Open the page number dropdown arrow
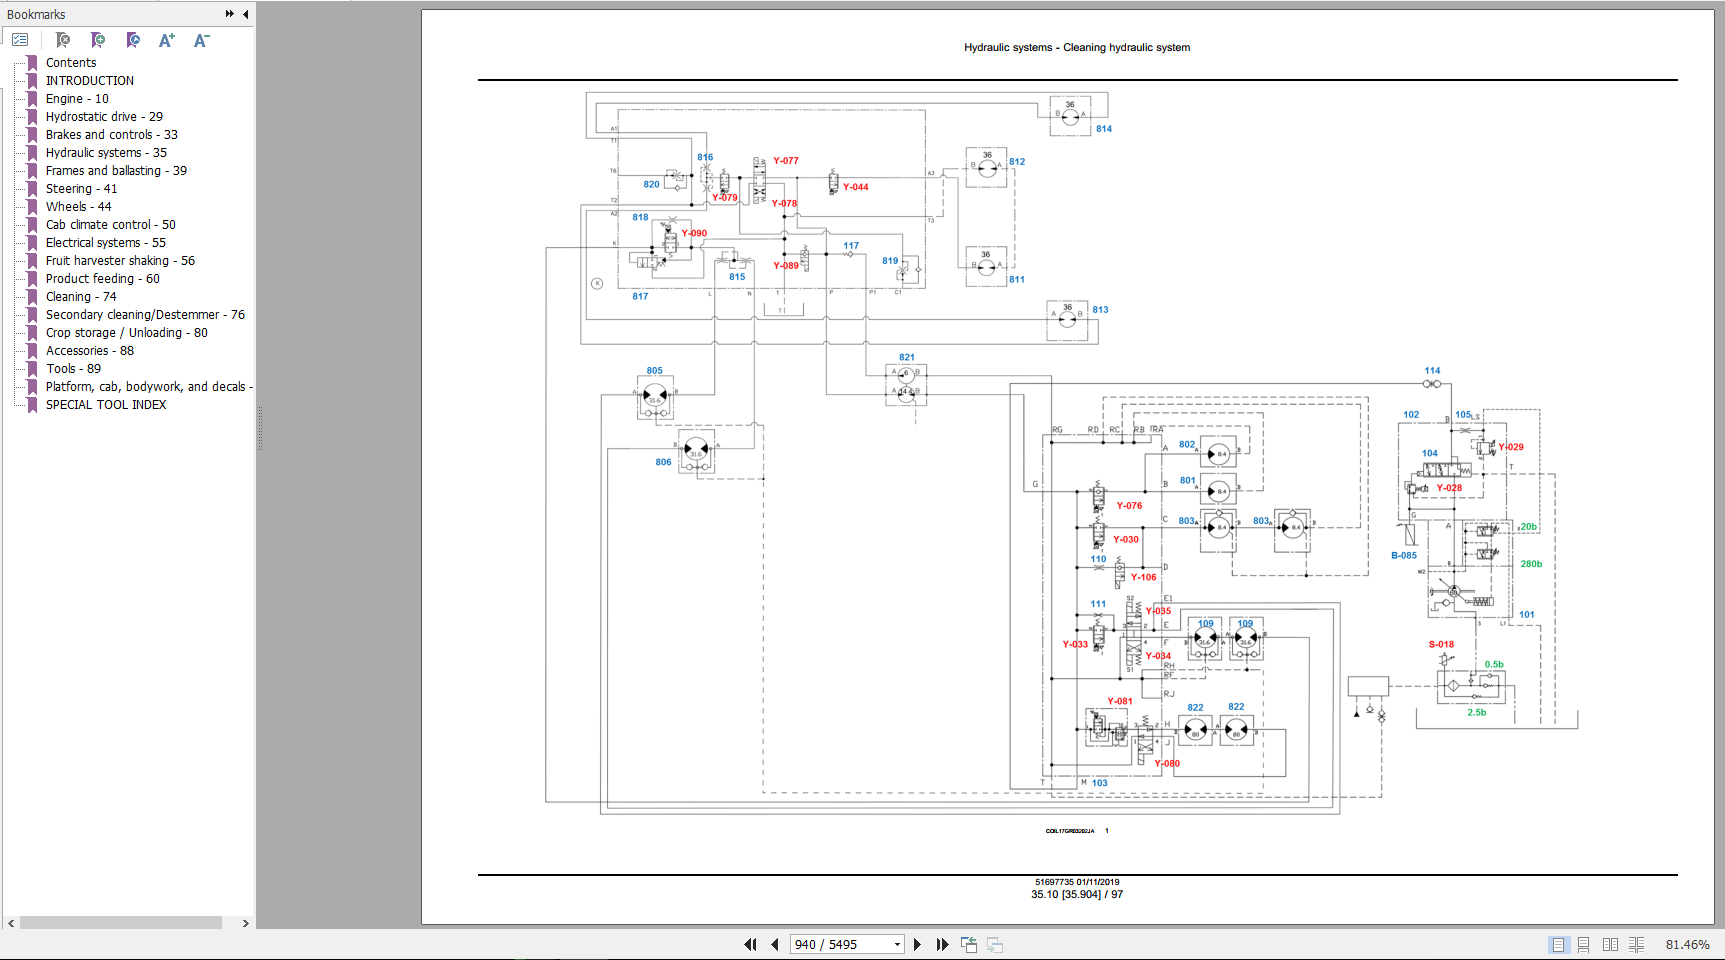This screenshot has width=1725, height=960. [x=897, y=944]
